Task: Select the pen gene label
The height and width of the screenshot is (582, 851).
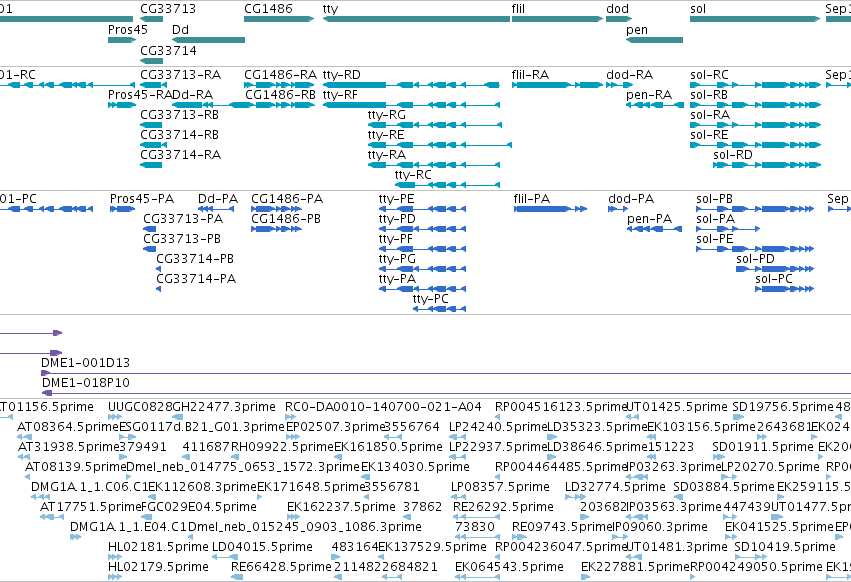Action: [637, 29]
